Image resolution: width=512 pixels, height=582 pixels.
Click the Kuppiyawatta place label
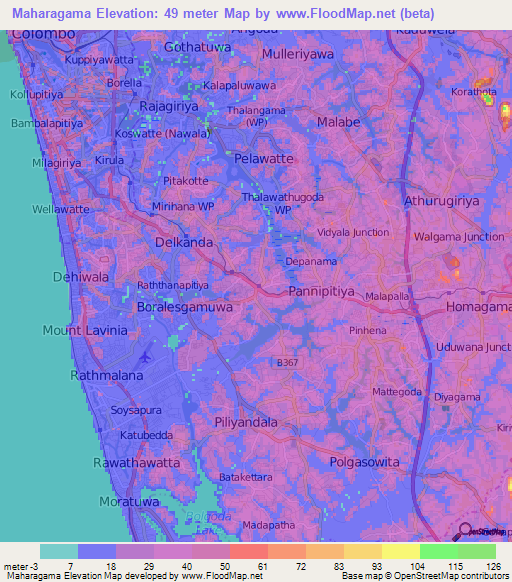(x=99, y=60)
